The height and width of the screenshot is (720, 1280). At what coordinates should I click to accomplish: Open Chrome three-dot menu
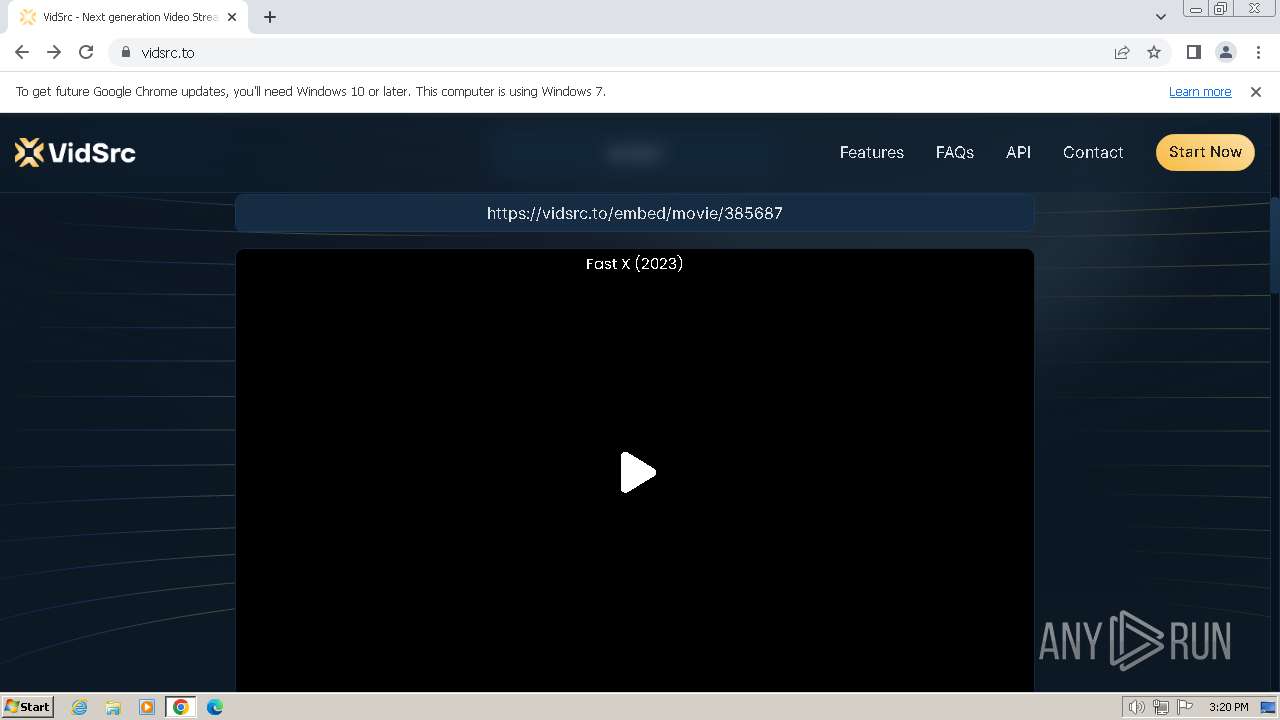pyautogui.click(x=1258, y=52)
